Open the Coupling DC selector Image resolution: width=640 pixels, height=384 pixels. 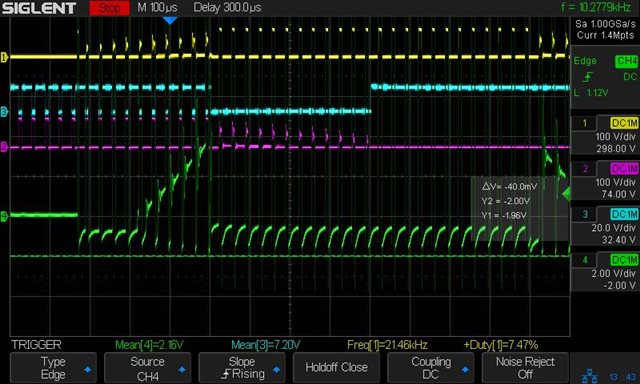coord(431,368)
